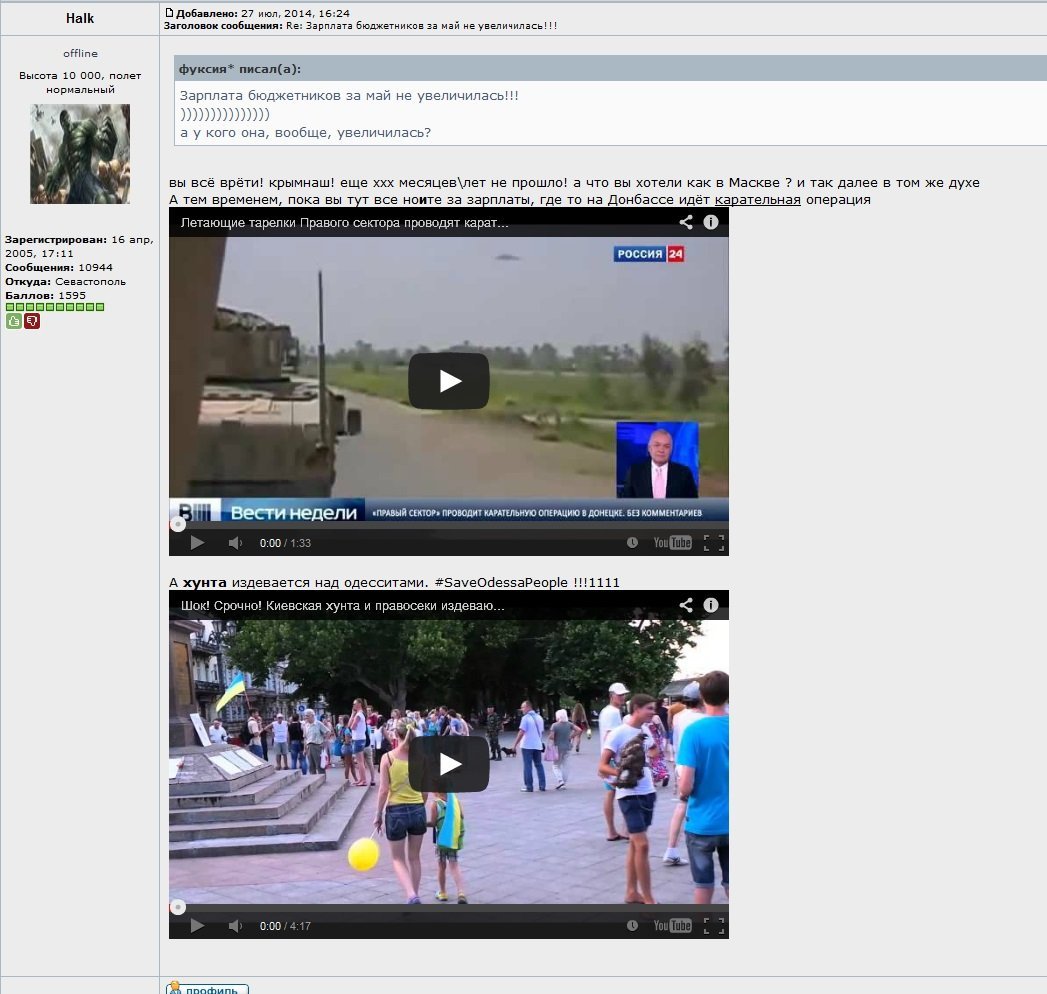
Task: Open the профиль button below the post
Action: coord(207,988)
